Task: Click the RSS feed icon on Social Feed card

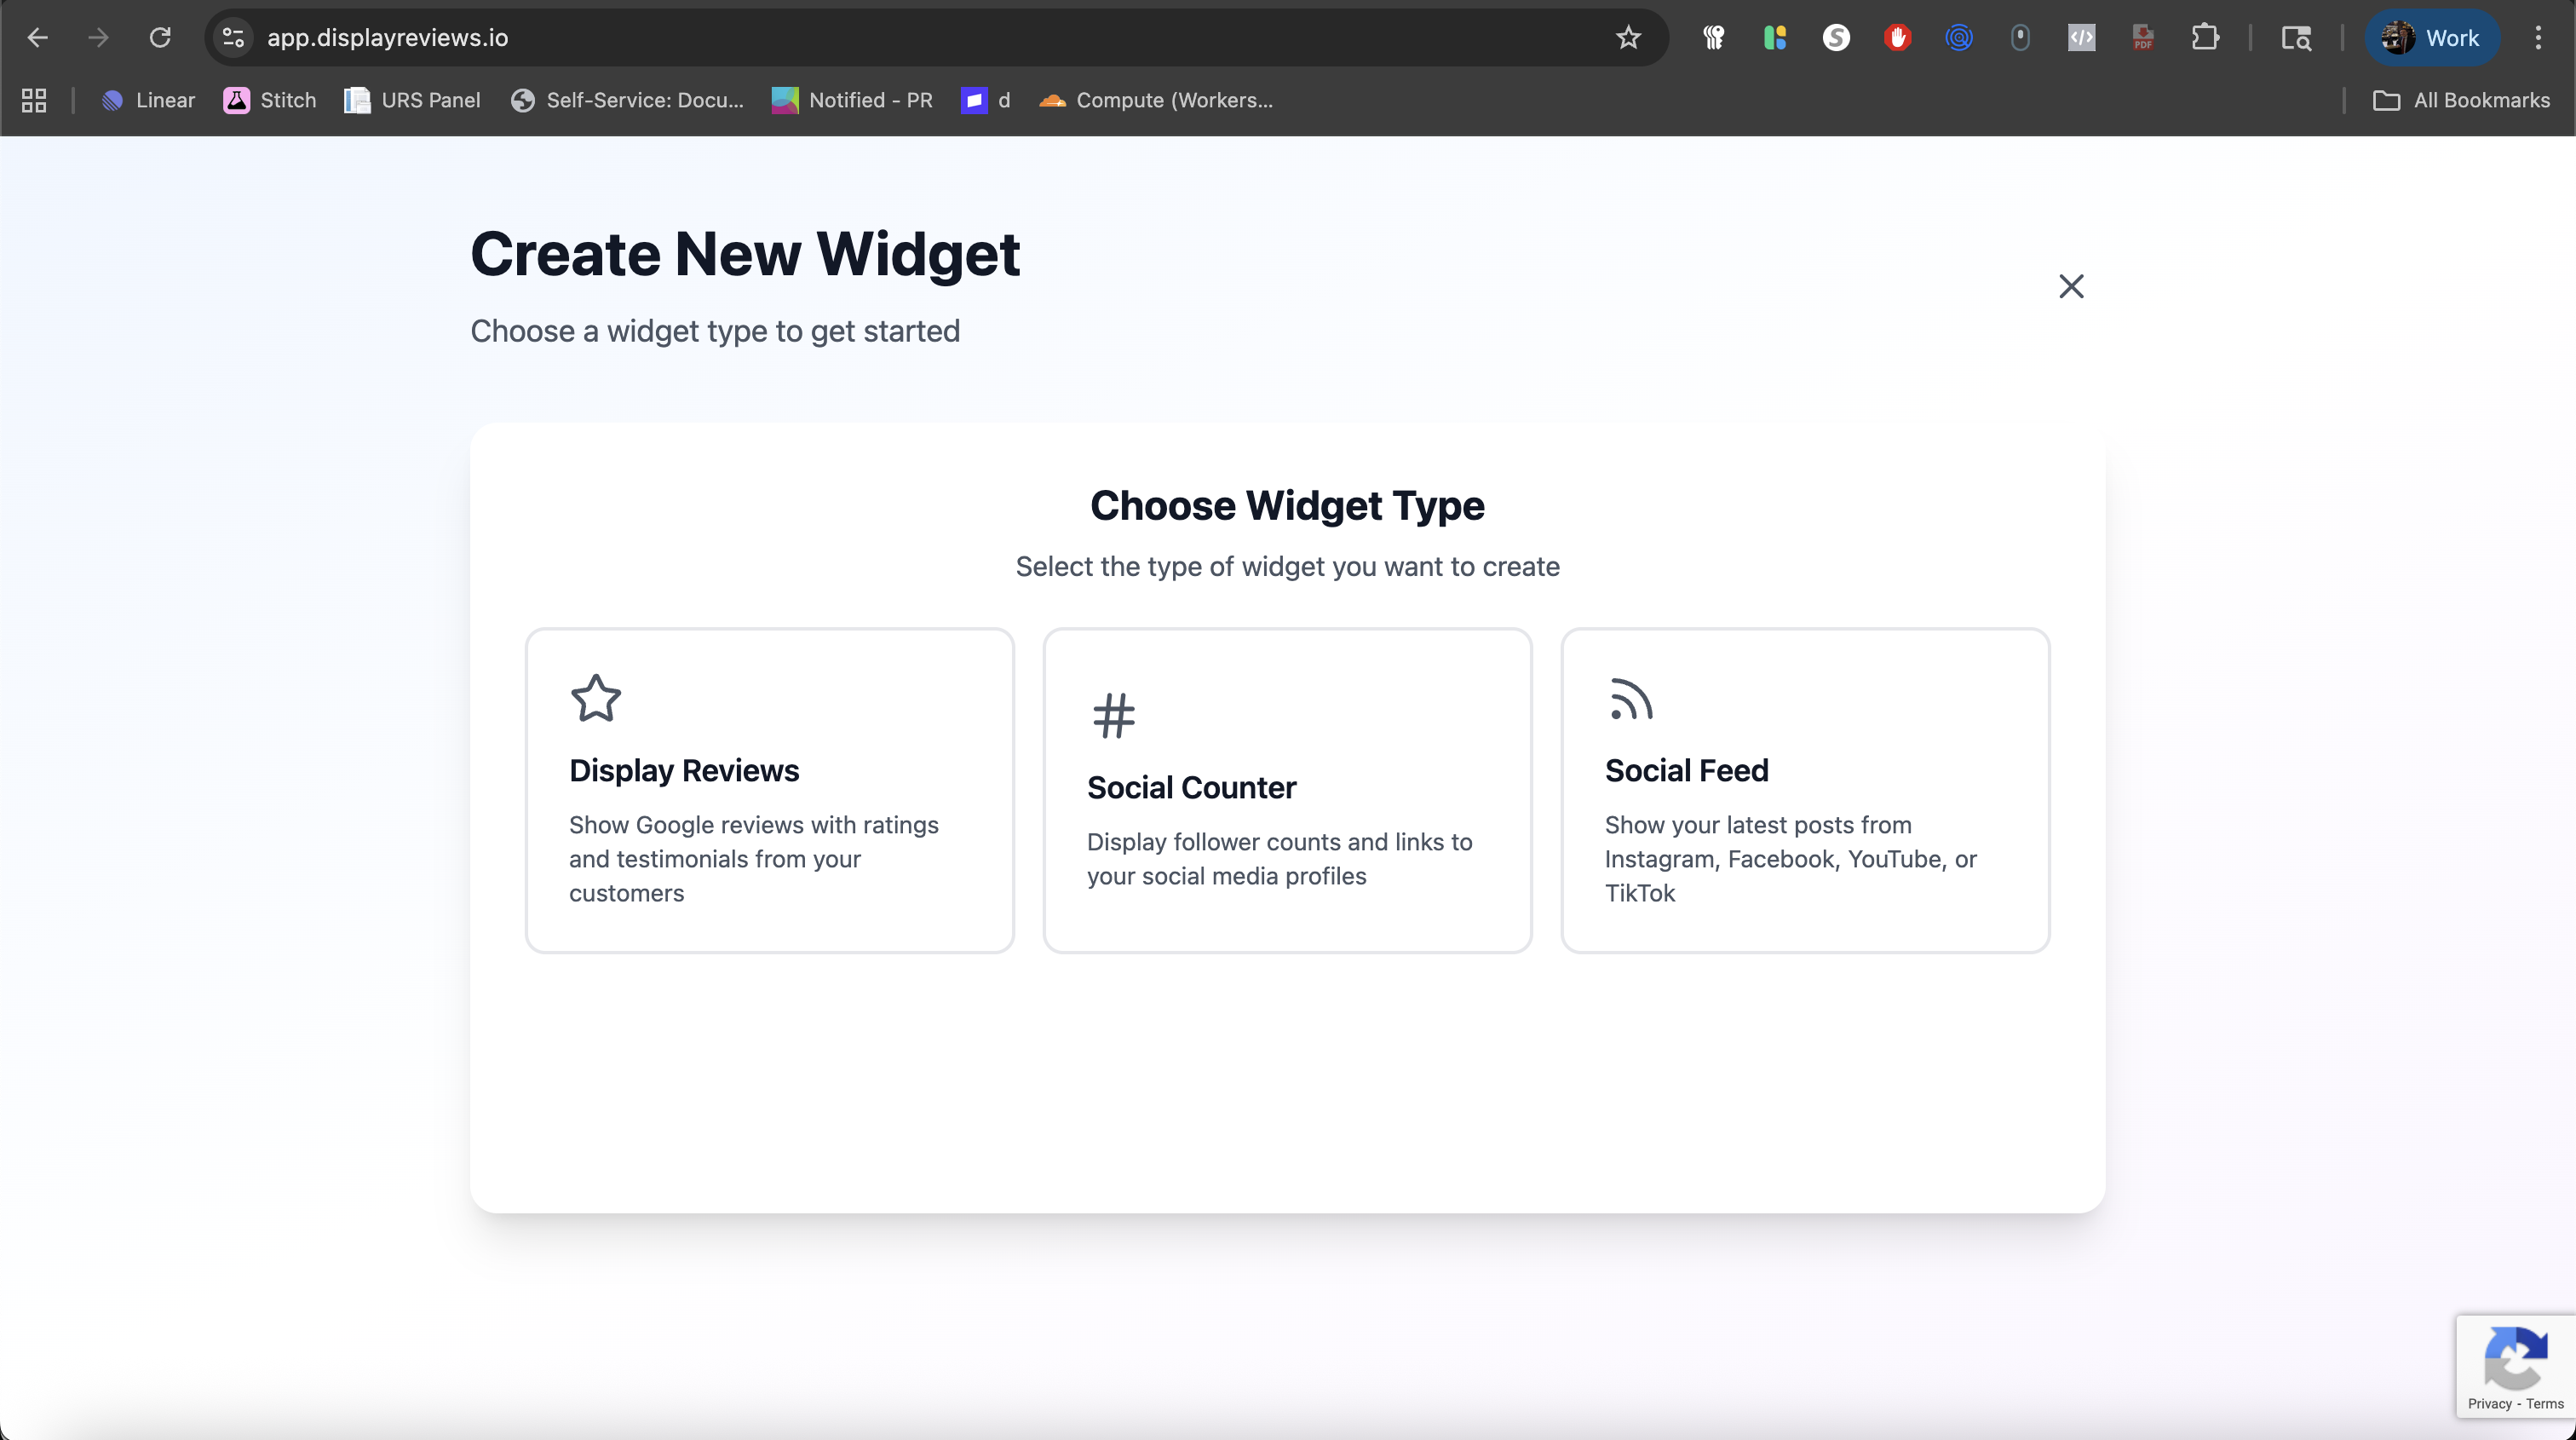Action: tap(1630, 700)
